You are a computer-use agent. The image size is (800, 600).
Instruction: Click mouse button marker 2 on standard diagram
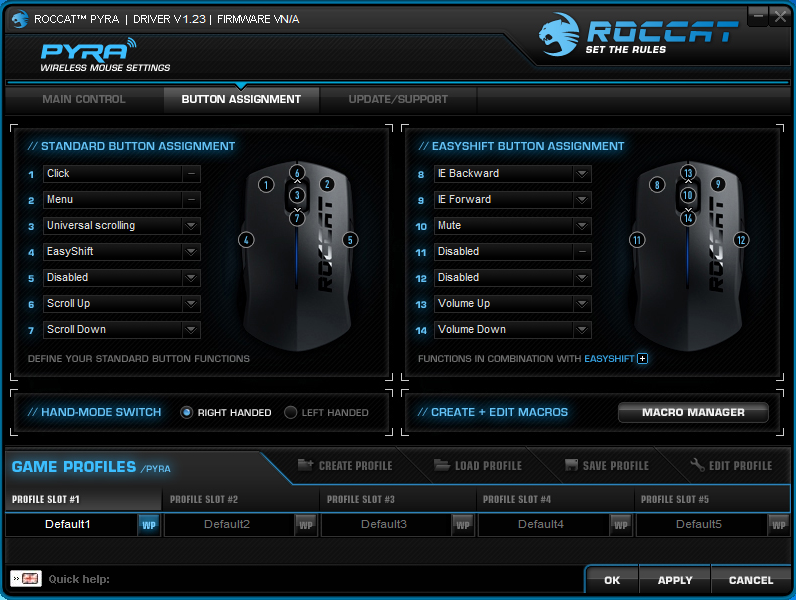[327, 185]
